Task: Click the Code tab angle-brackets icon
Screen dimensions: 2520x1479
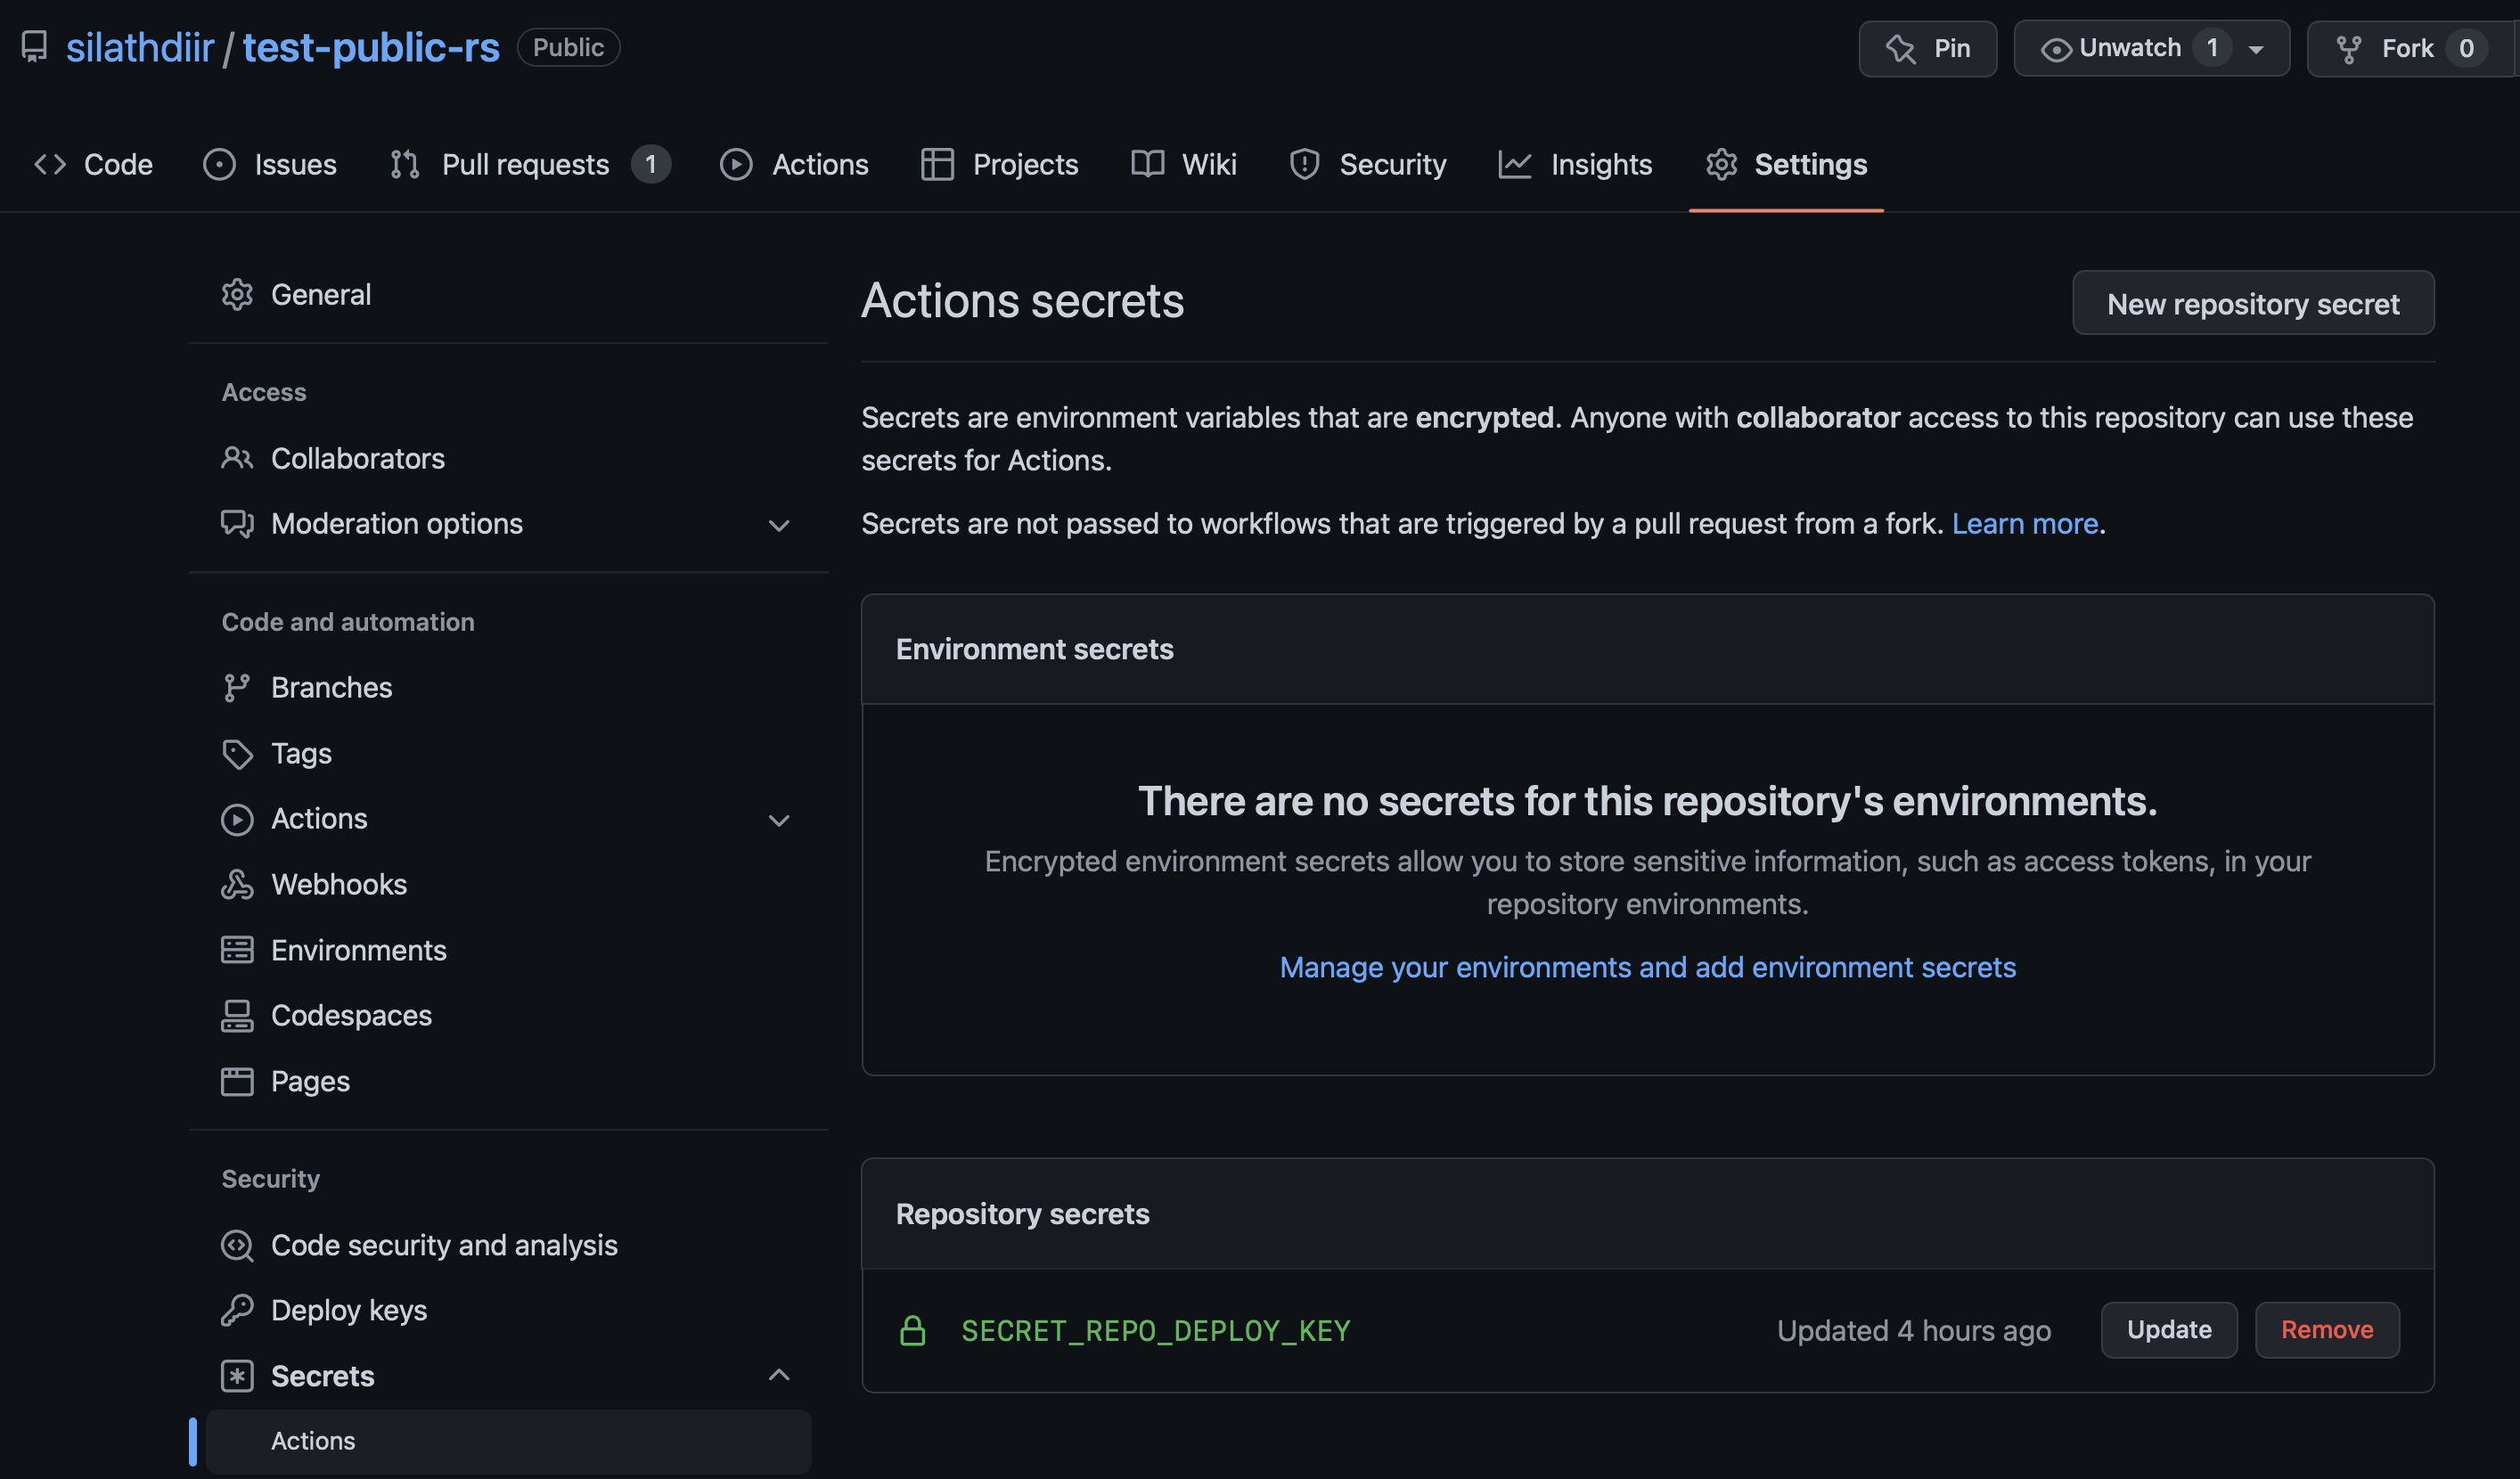Action: (50, 164)
